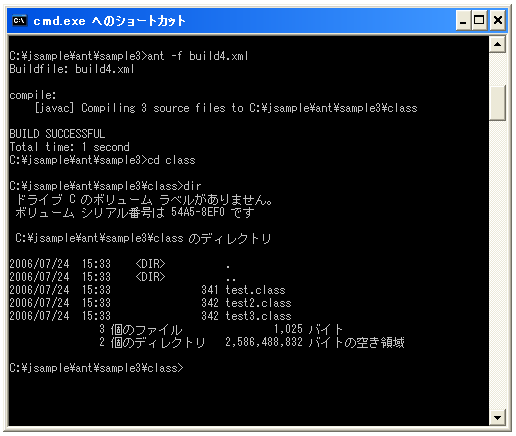The width and height of the screenshot is (516, 436).
Task: Click the test.class file name
Action: [255, 290]
